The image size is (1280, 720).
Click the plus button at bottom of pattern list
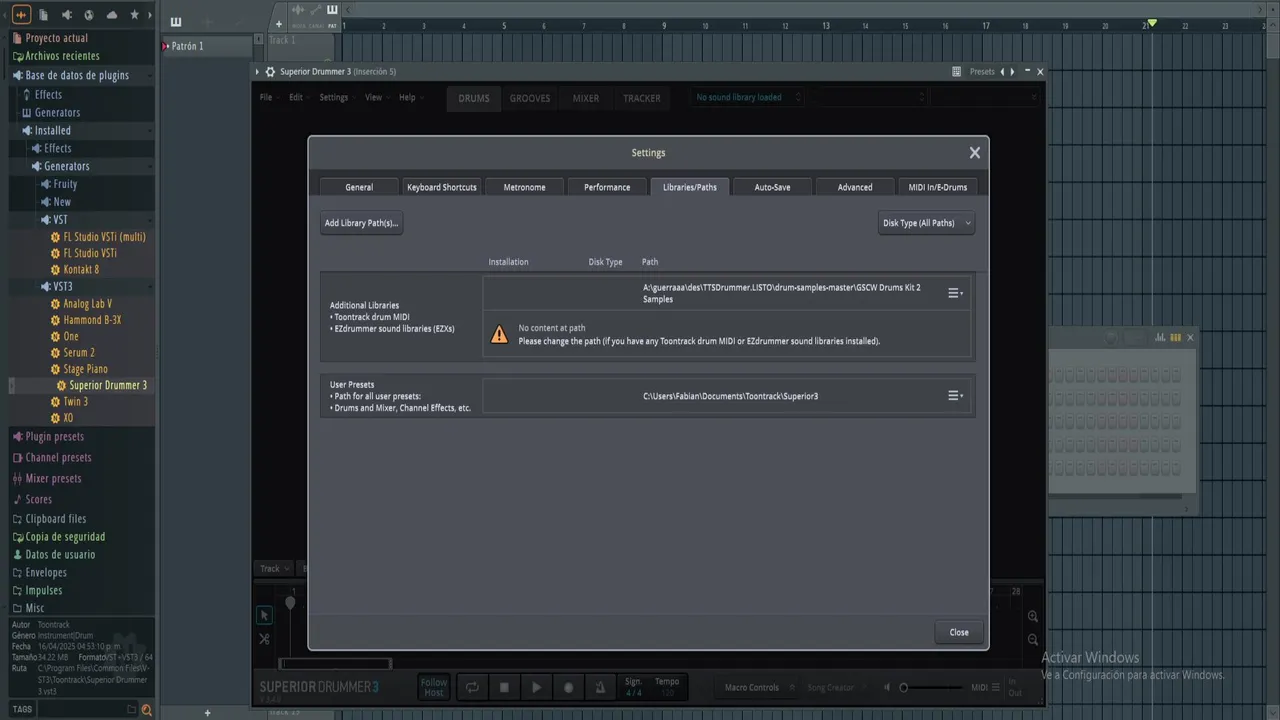click(208, 713)
